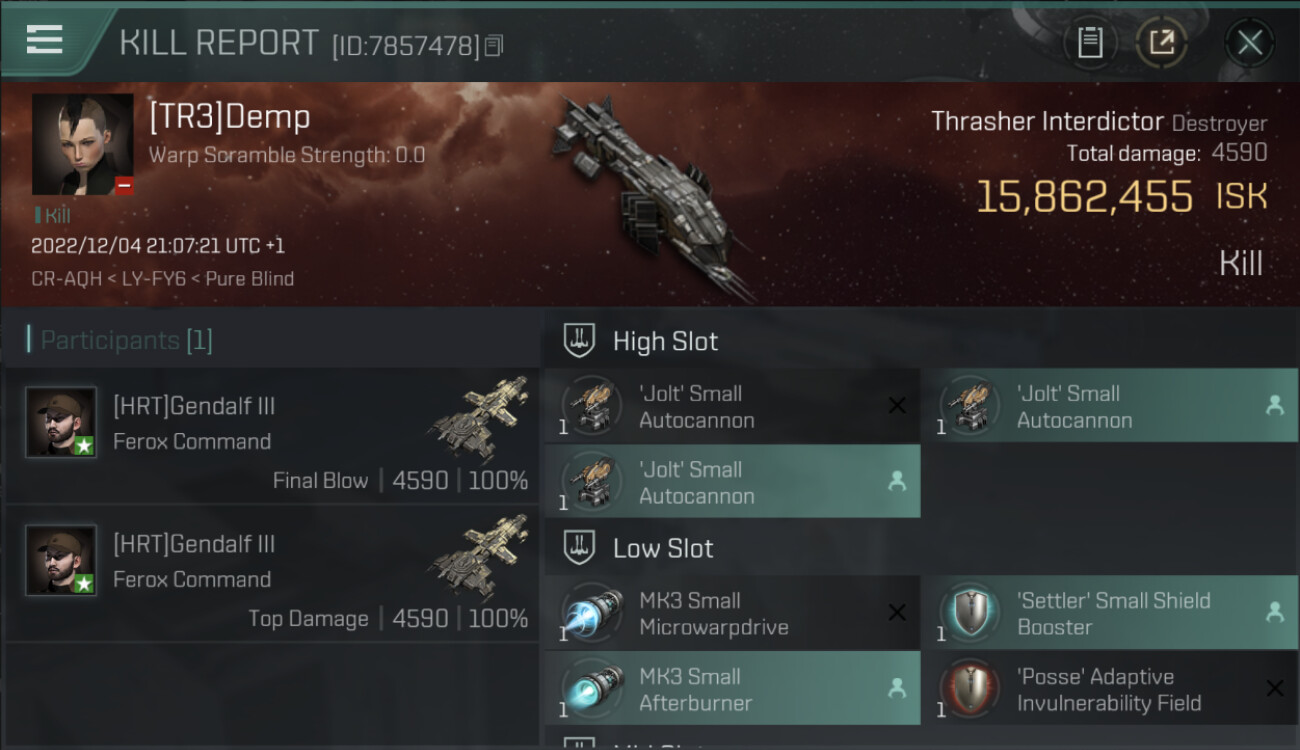Click the Thrasher Interdictor ship name

(x=1047, y=122)
